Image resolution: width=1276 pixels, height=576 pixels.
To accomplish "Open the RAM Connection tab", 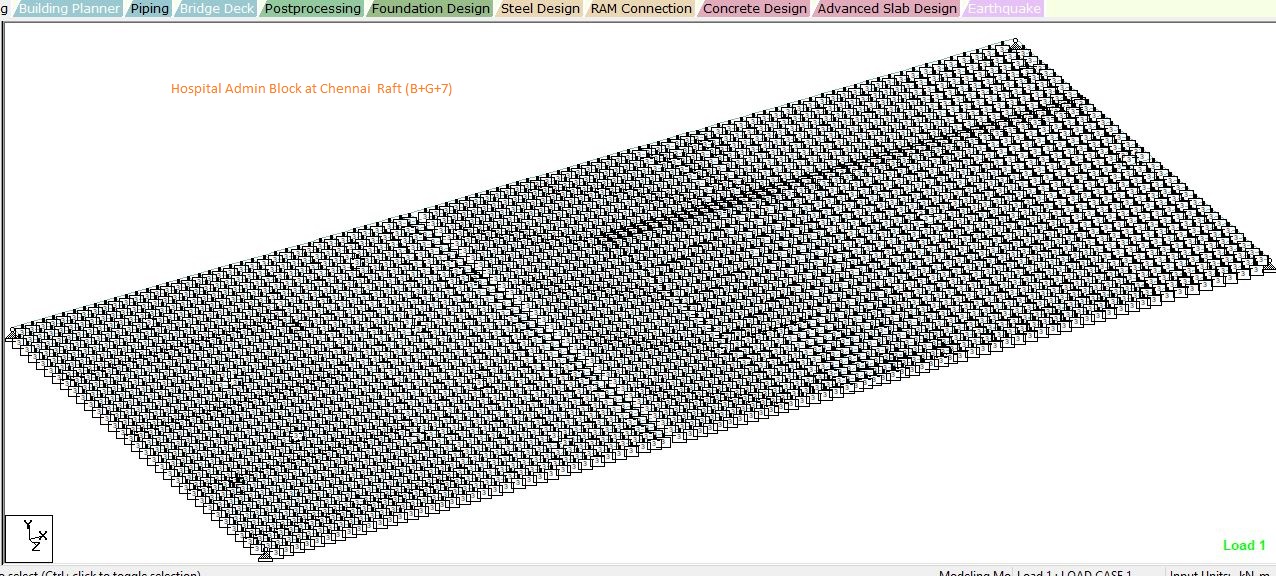I will click(640, 9).
